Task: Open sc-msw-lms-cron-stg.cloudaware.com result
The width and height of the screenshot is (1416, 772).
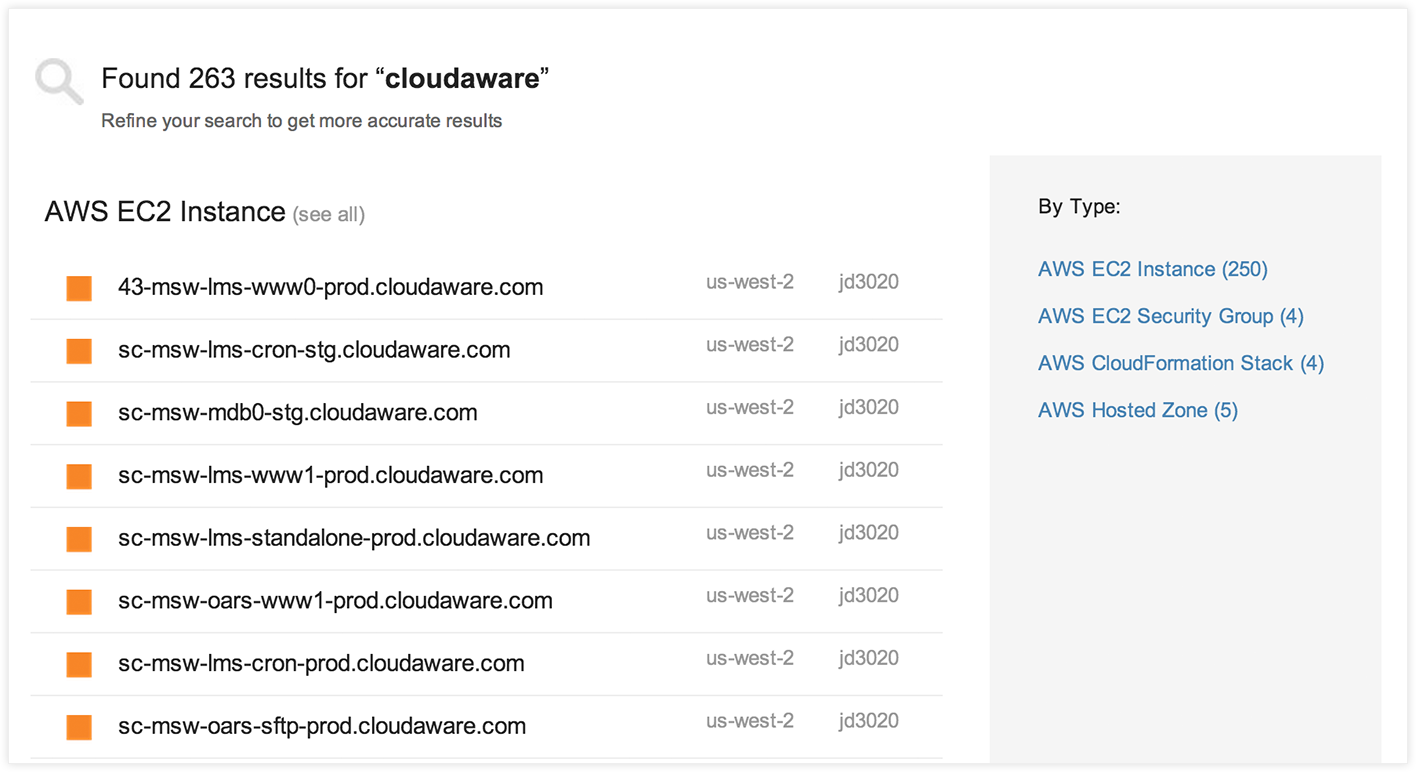Action: click(x=314, y=350)
